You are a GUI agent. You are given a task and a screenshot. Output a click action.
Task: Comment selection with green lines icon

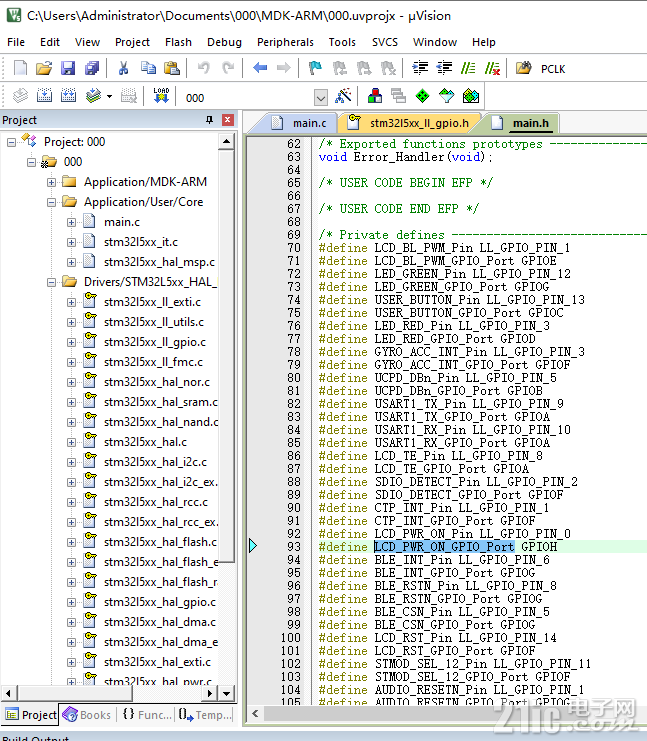(468, 69)
